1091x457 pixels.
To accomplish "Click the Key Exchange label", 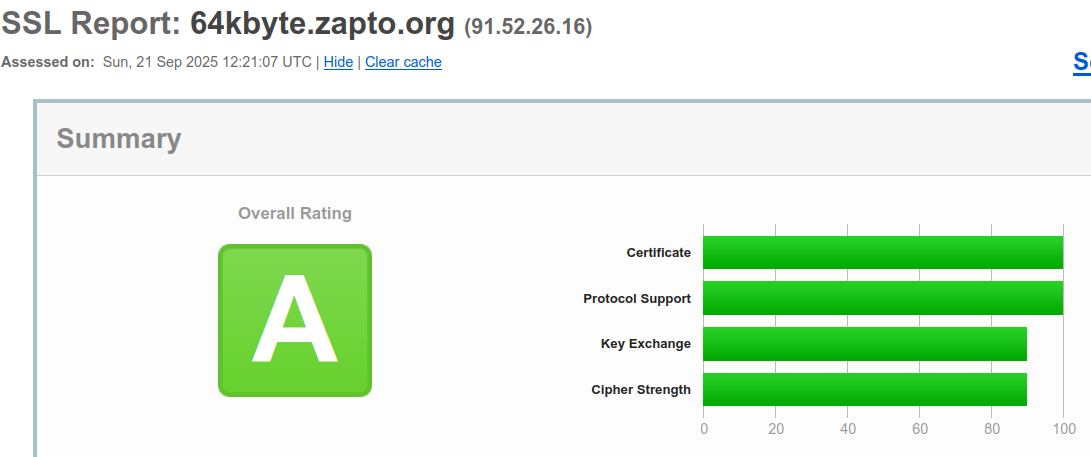I will (x=645, y=344).
